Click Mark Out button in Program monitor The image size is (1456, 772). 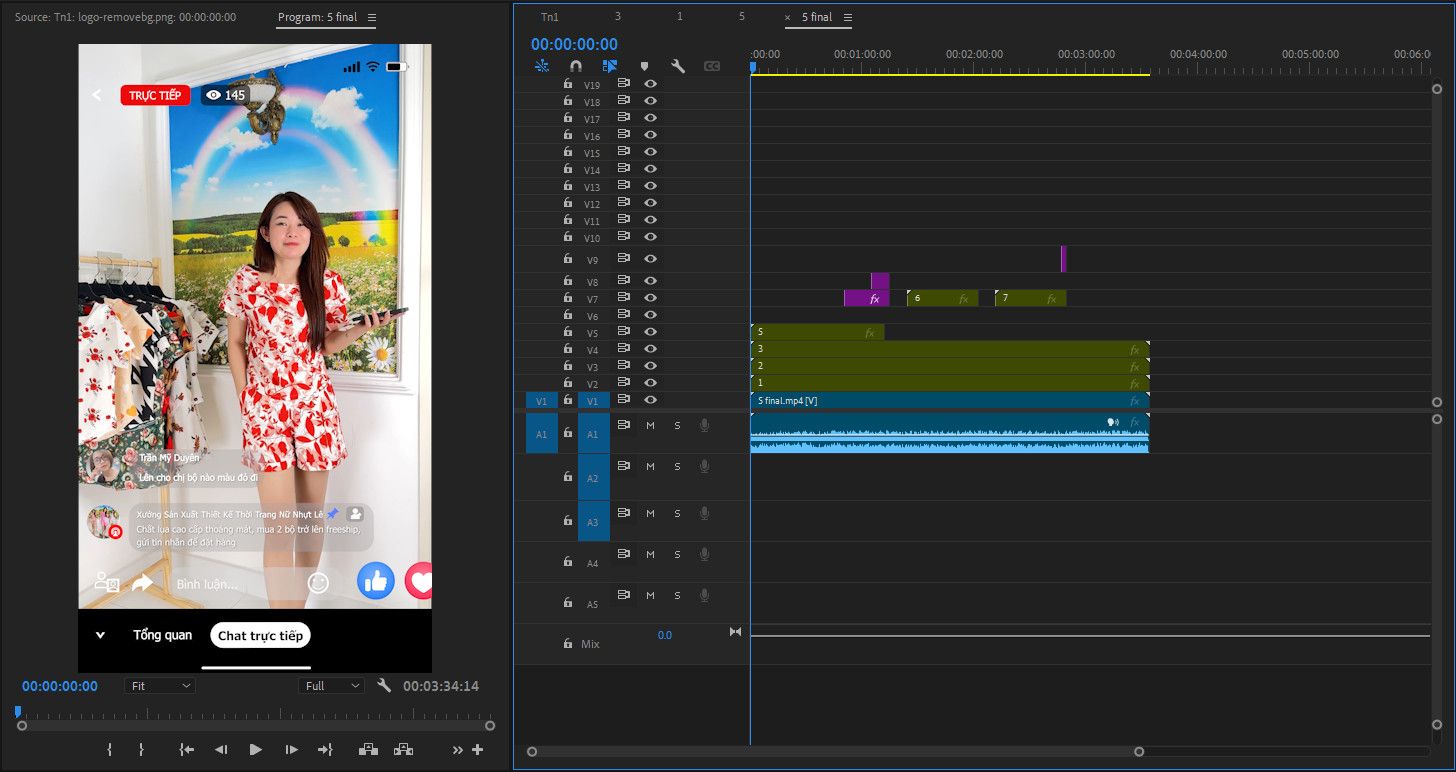coord(142,749)
